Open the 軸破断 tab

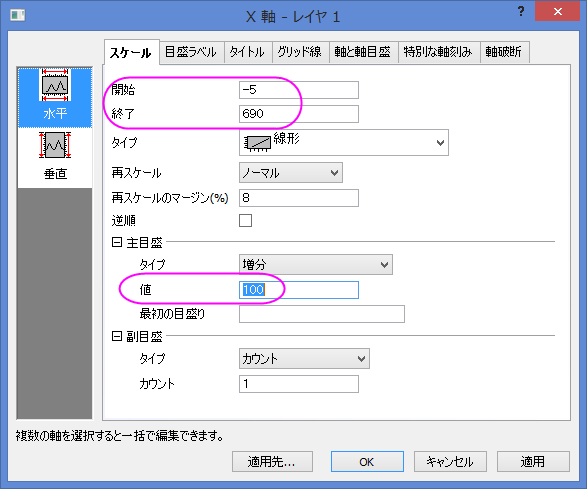[x=504, y=52]
